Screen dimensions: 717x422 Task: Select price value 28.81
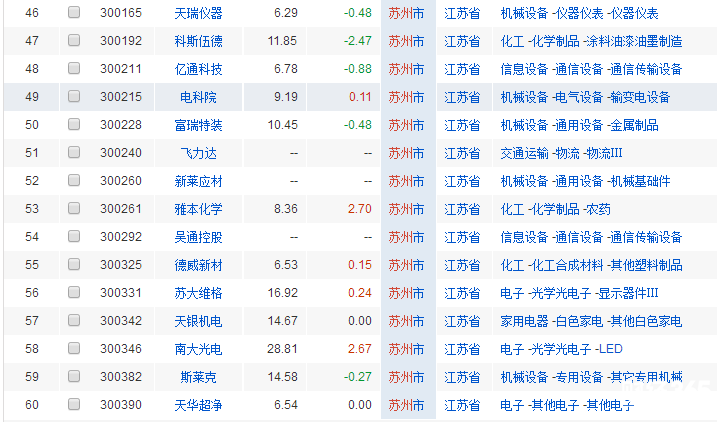click(x=282, y=349)
